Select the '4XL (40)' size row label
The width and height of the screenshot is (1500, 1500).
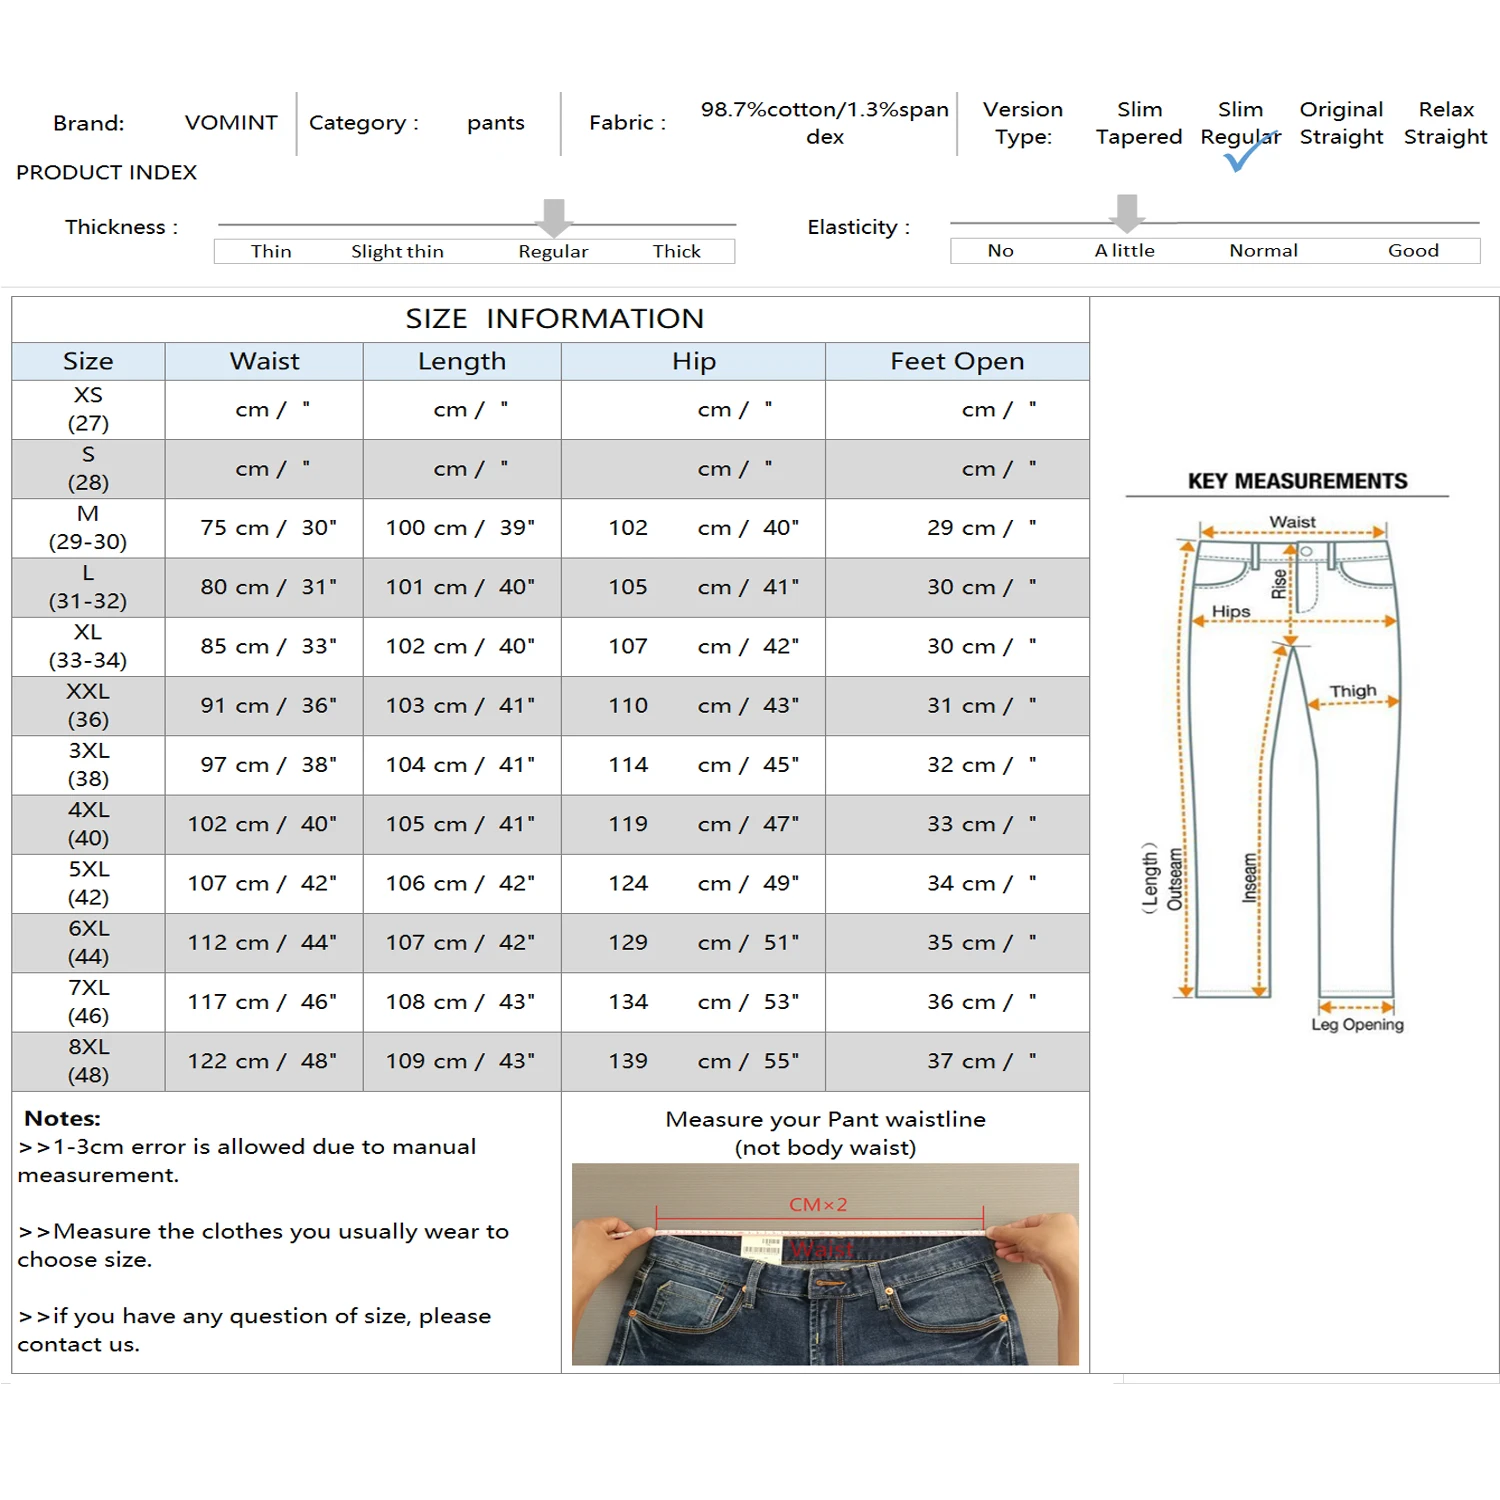point(88,824)
